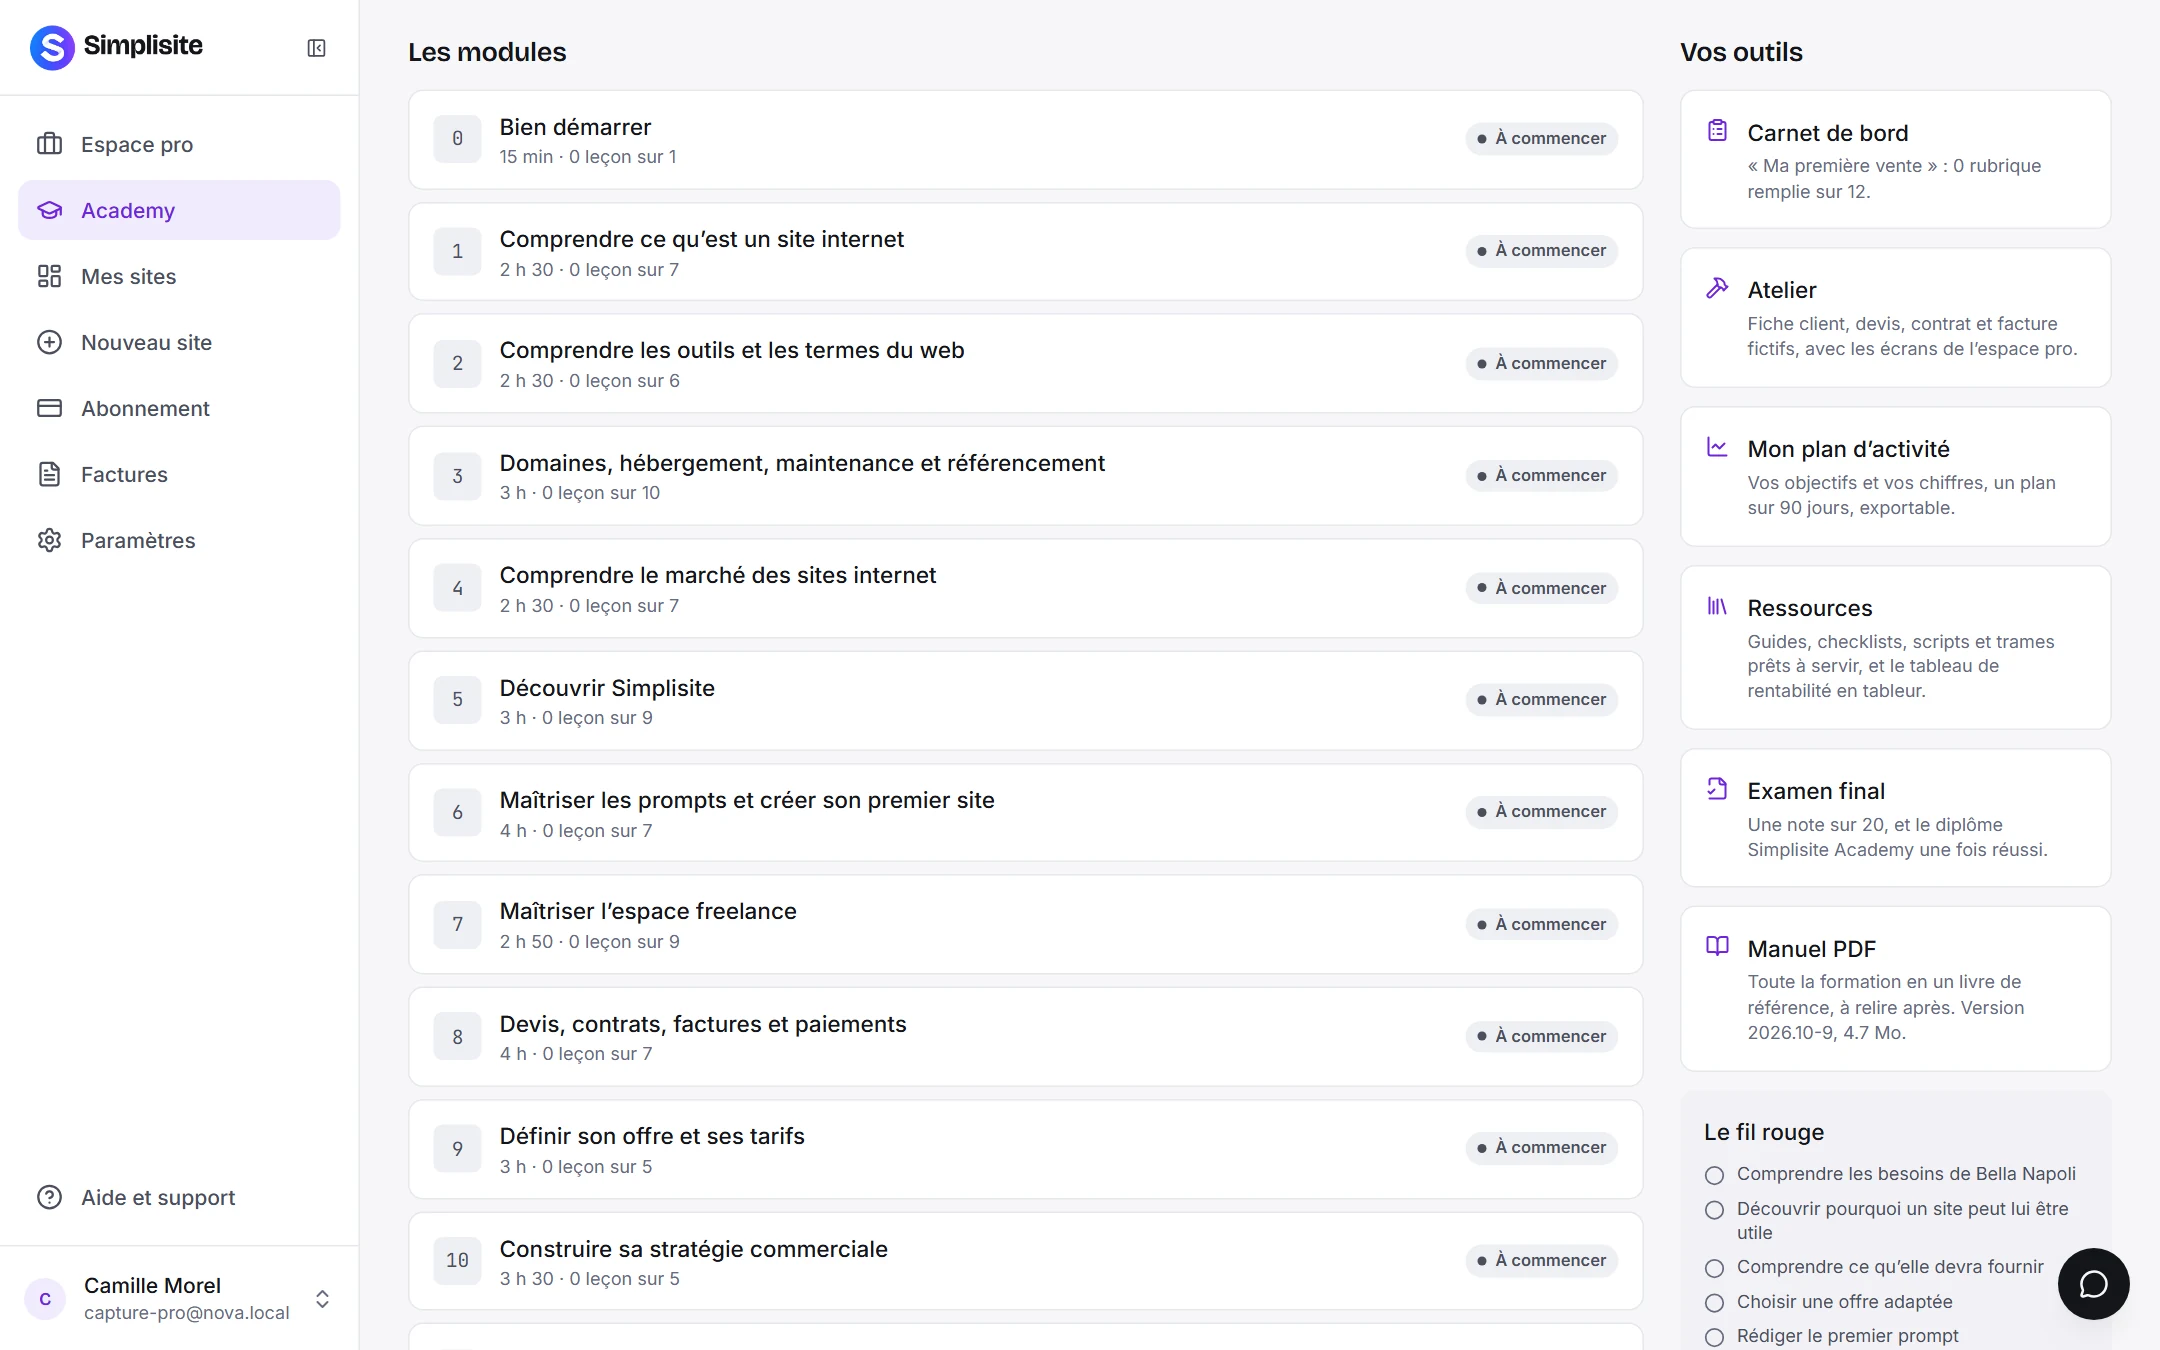The image size is (2160, 1350).
Task: Click the Mes sites grid icon
Action: (50, 276)
